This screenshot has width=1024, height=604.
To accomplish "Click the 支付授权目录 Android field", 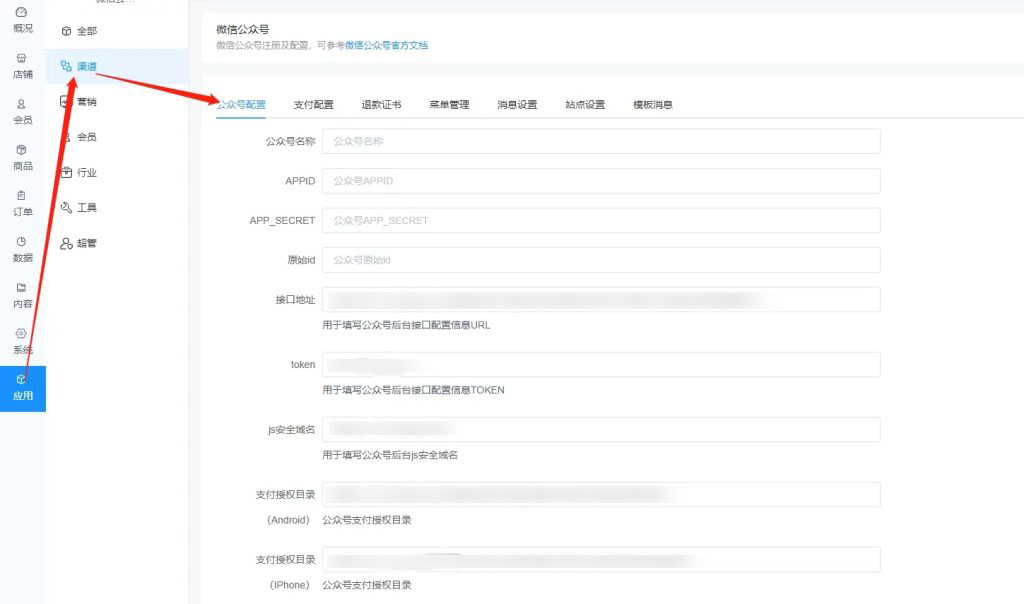I will point(601,494).
